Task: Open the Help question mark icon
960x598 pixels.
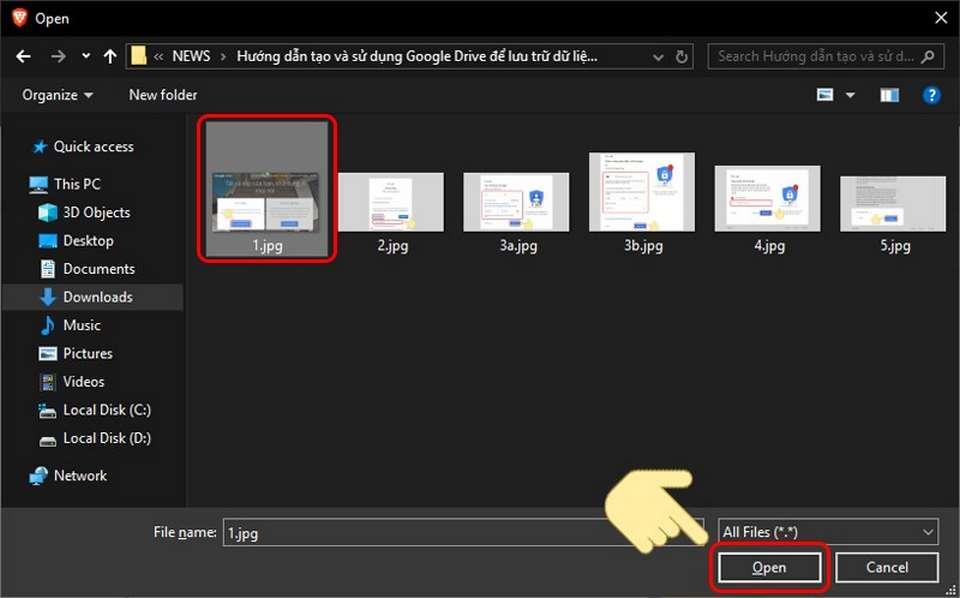Action: (x=931, y=95)
